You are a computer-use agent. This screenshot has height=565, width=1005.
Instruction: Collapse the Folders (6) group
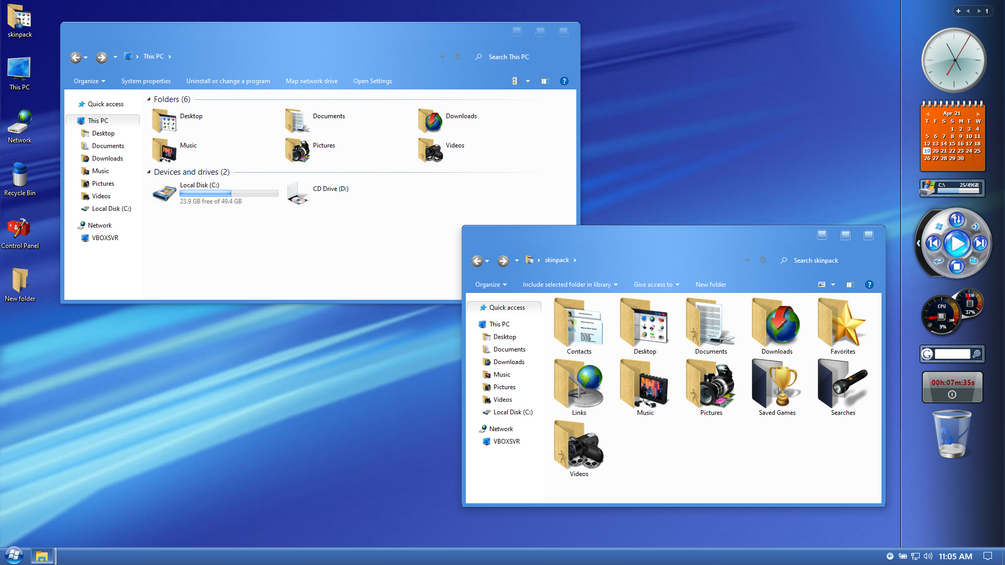149,99
